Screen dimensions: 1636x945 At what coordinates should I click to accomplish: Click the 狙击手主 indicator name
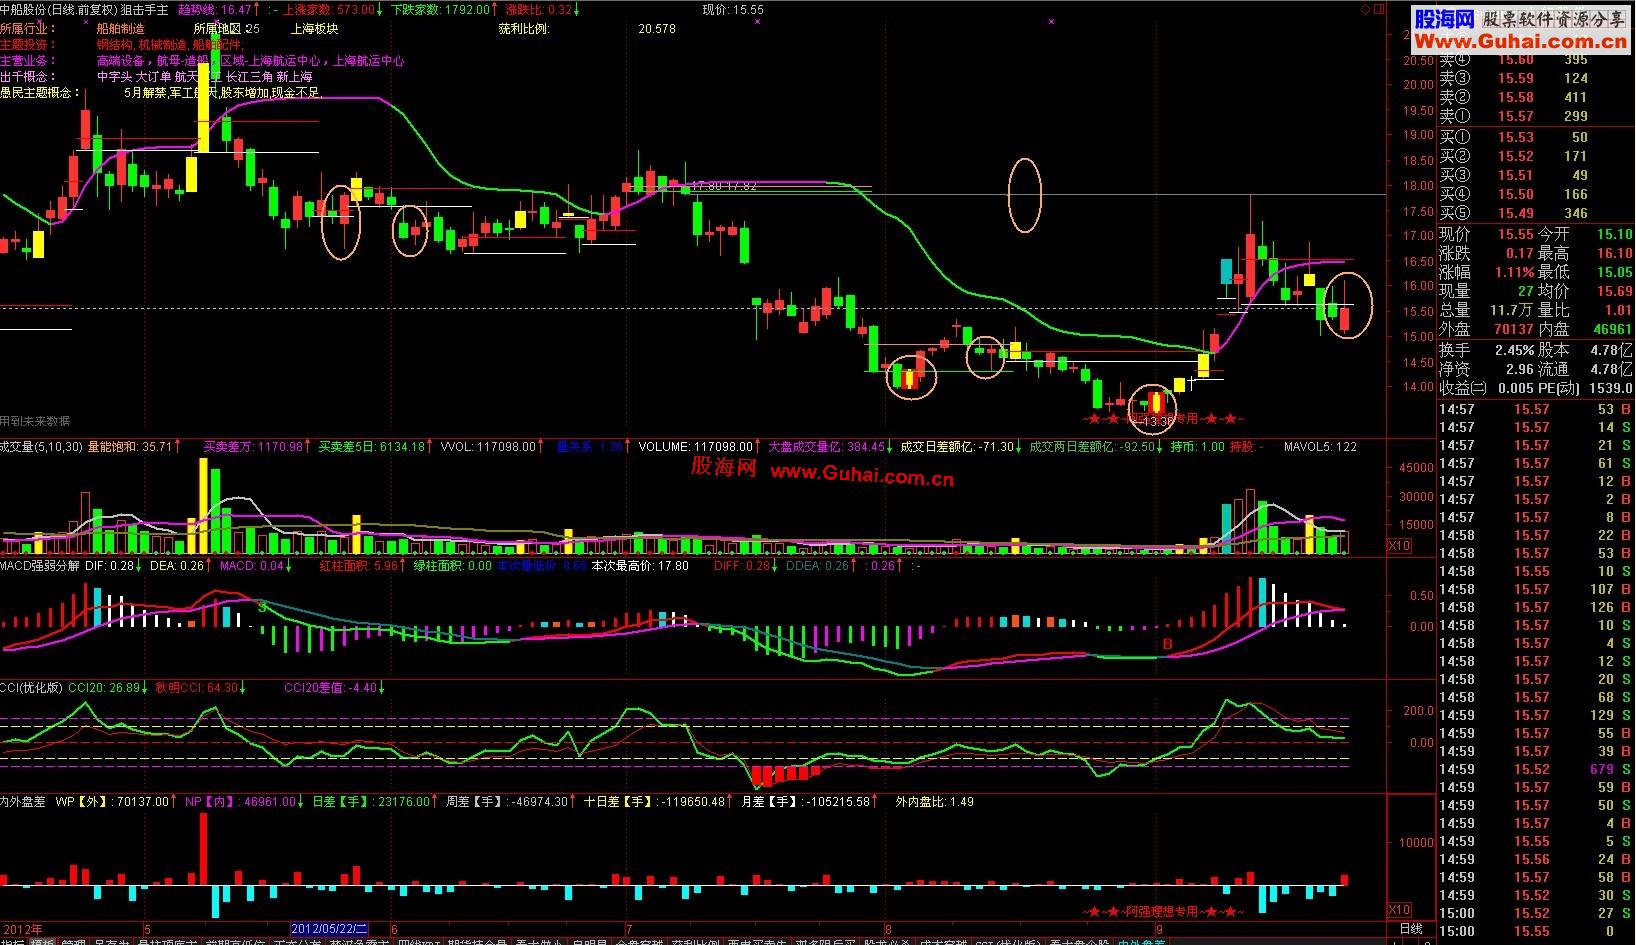click(145, 9)
